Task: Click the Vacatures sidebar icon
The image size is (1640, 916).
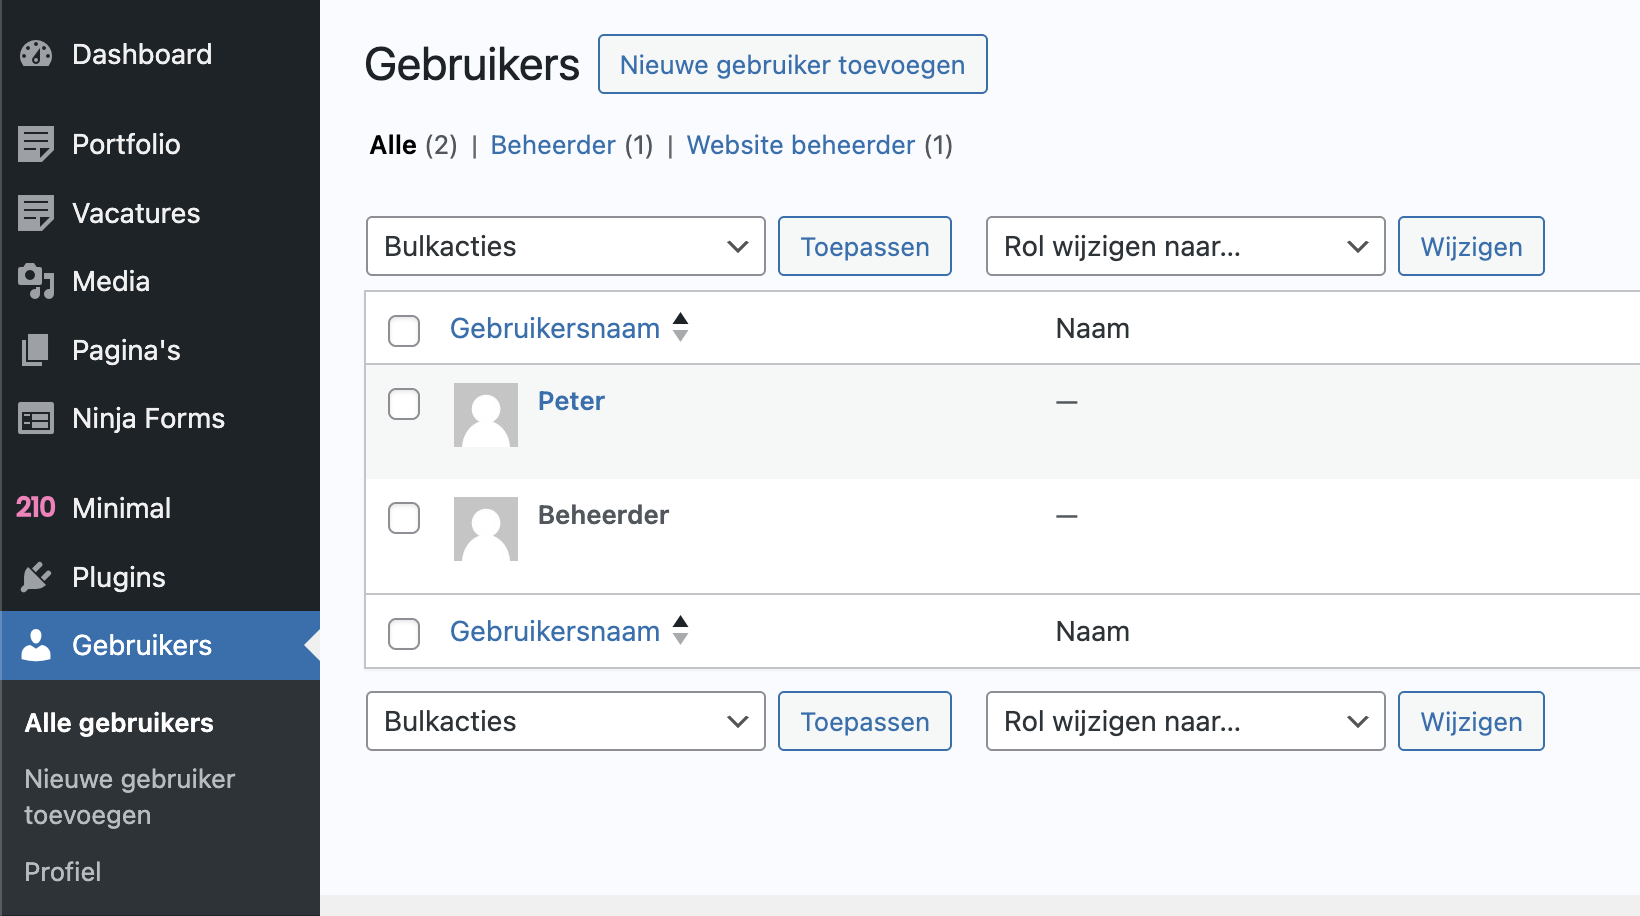Action: 36,213
